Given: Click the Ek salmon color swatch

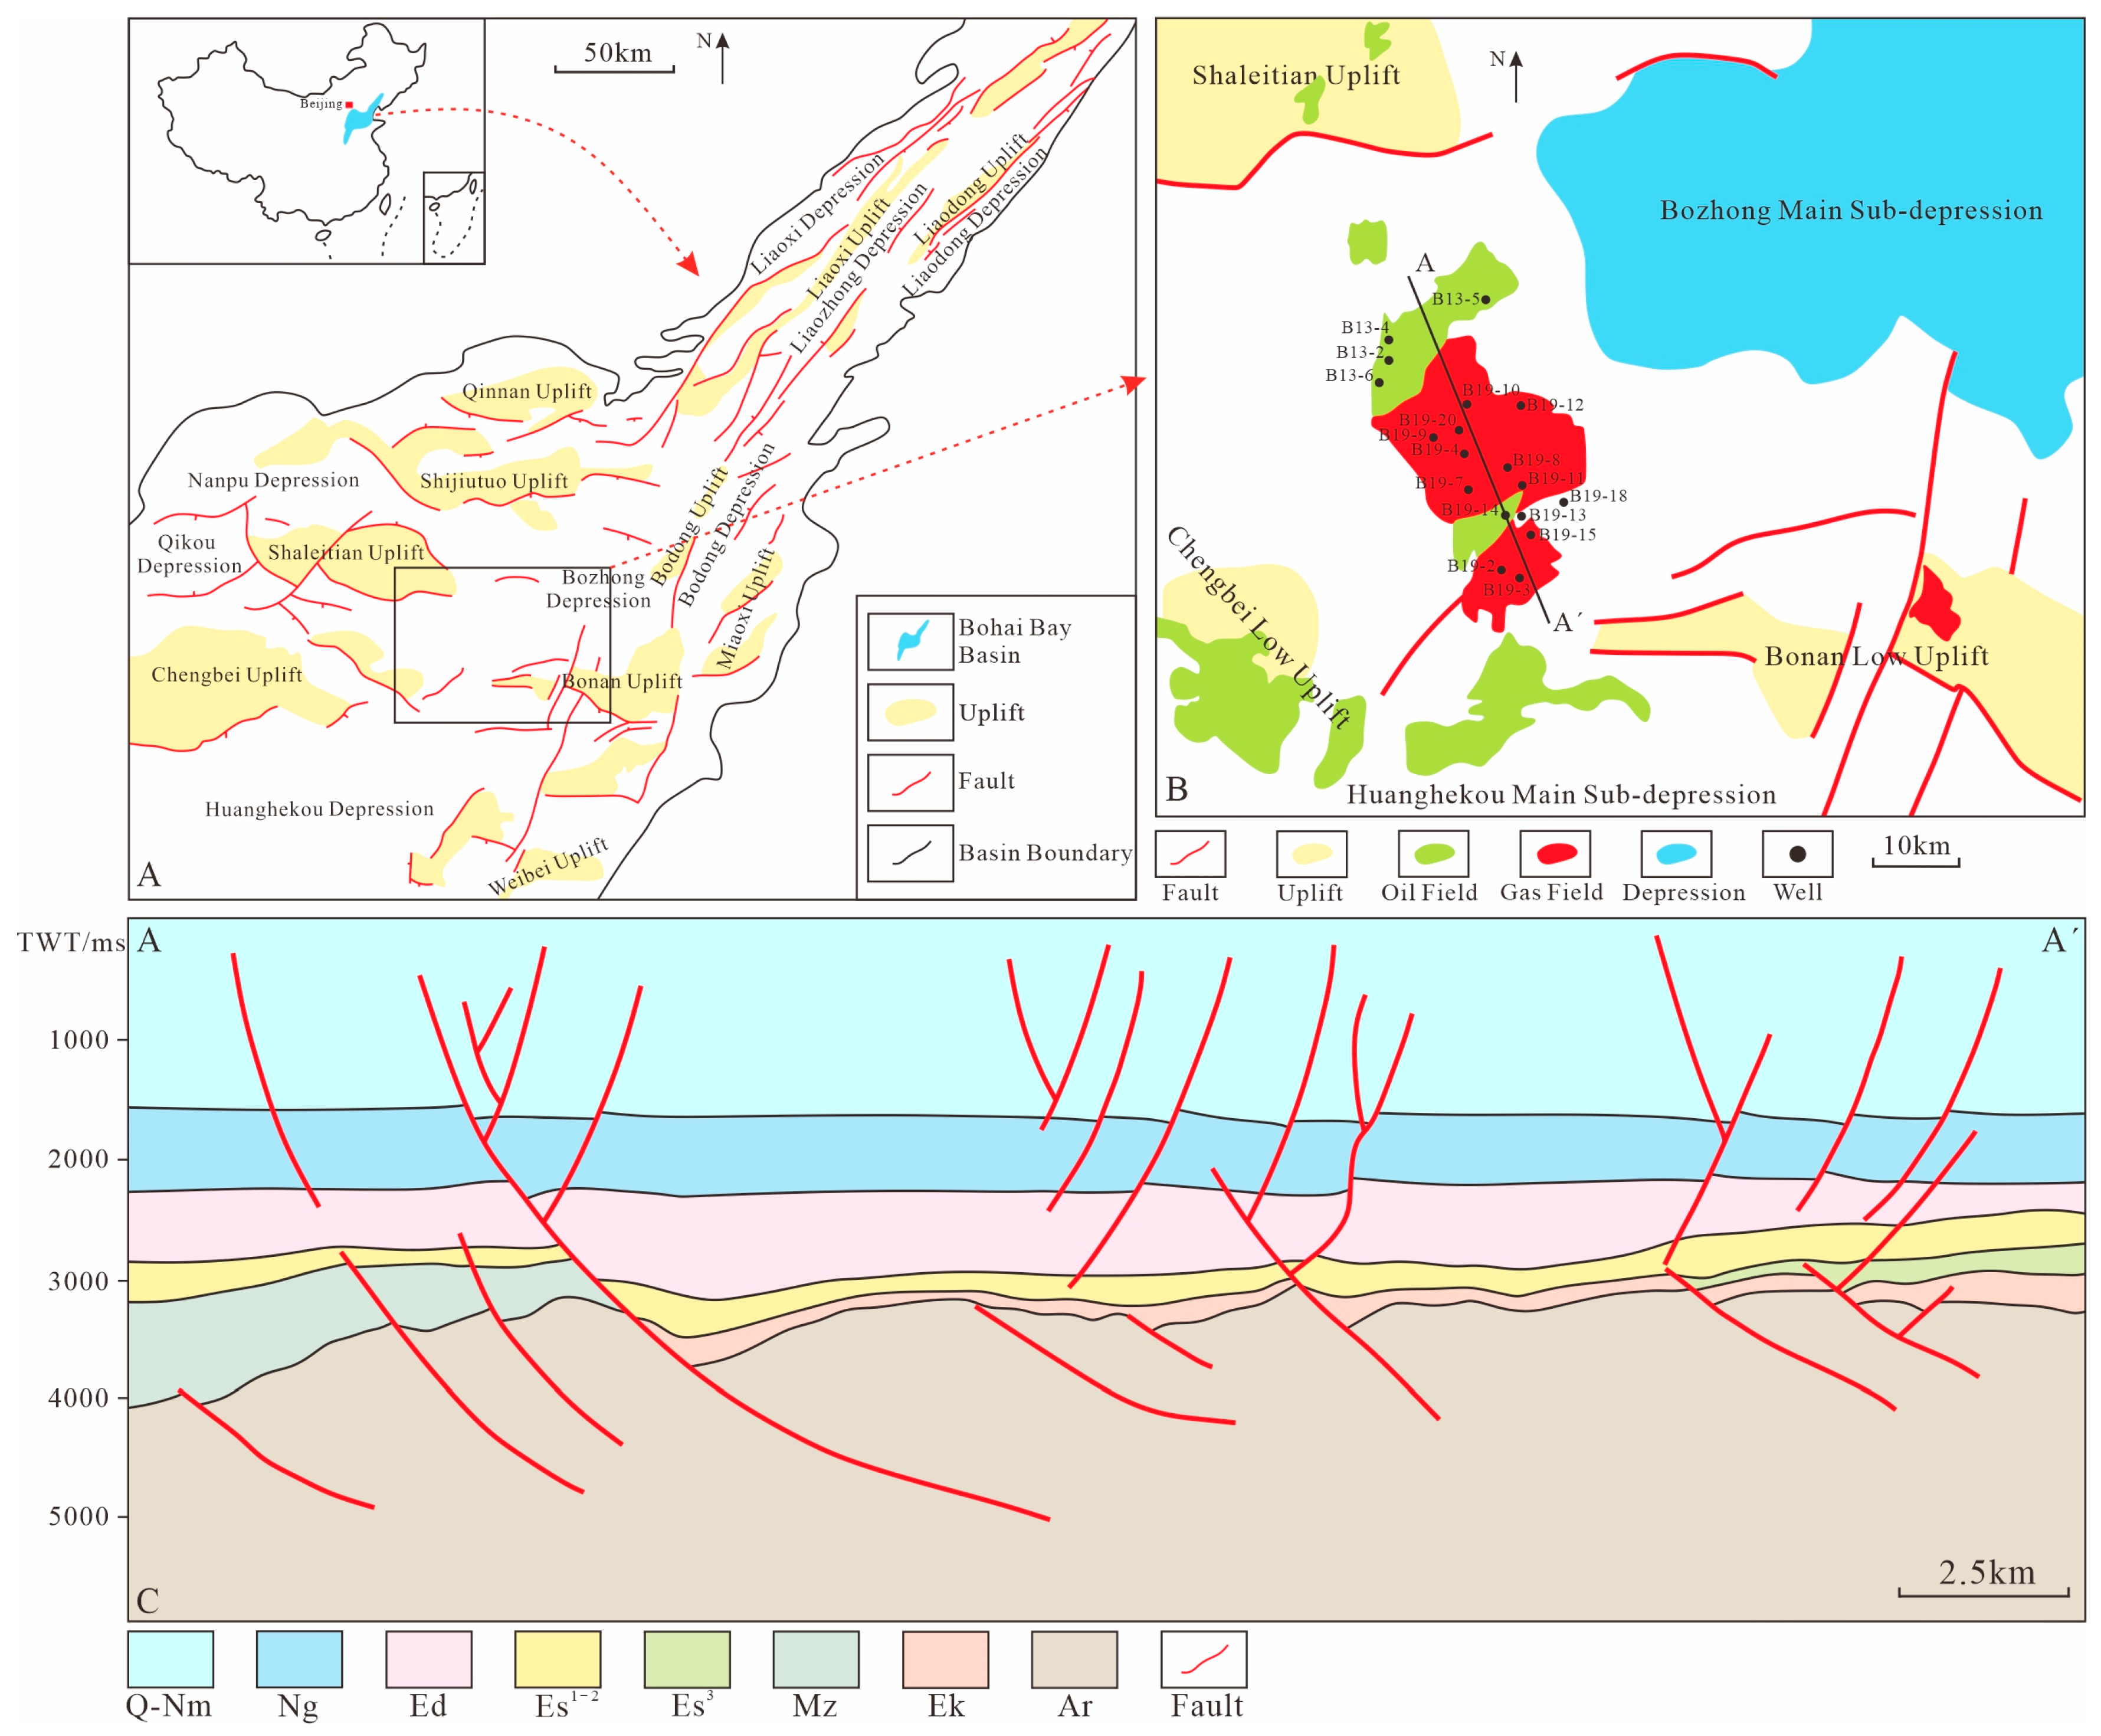Looking at the screenshot, I should 944,1659.
